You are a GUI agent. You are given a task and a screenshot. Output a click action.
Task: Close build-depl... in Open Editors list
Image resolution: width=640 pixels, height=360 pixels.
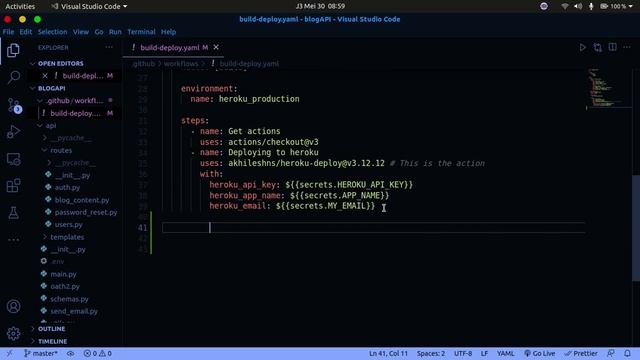pos(45,76)
